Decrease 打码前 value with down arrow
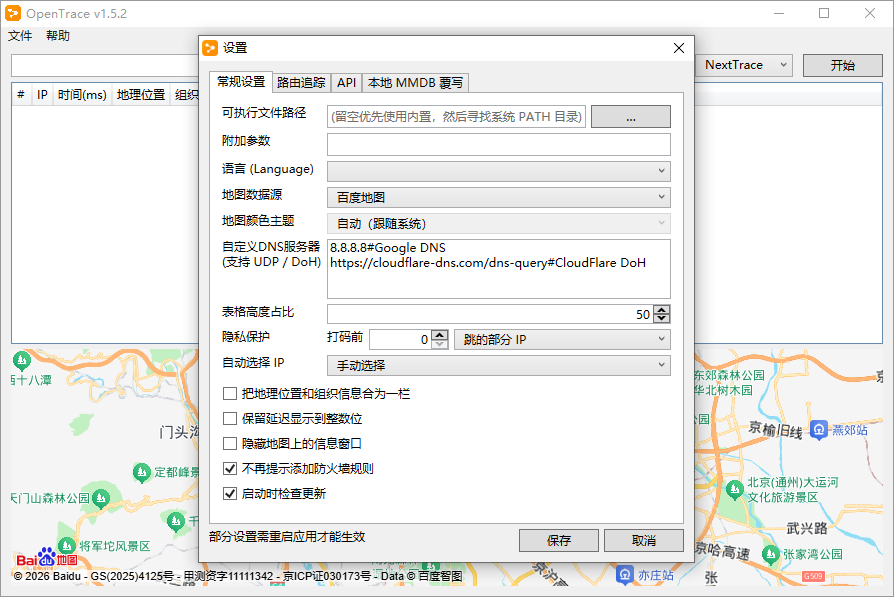Image resolution: width=894 pixels, height=597 pixels. tap(440, 343)
